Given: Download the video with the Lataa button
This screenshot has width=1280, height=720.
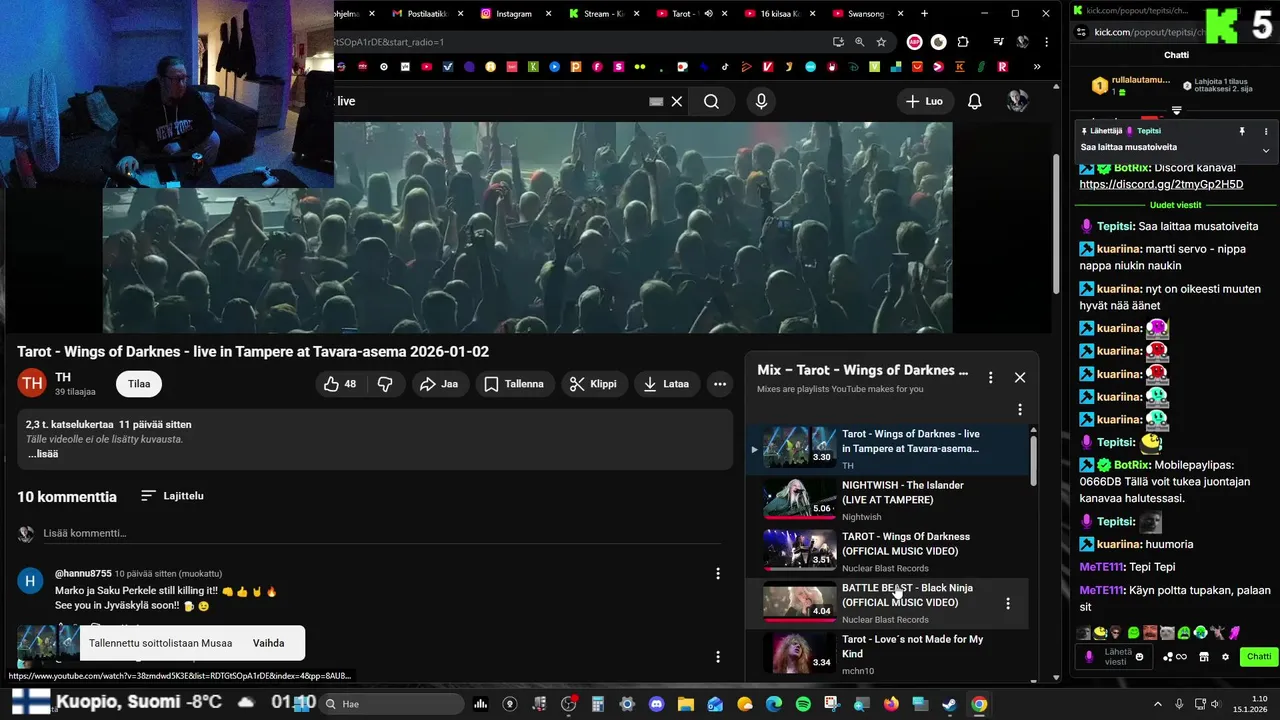Looking at the screenshot, I should pos(666,384).
